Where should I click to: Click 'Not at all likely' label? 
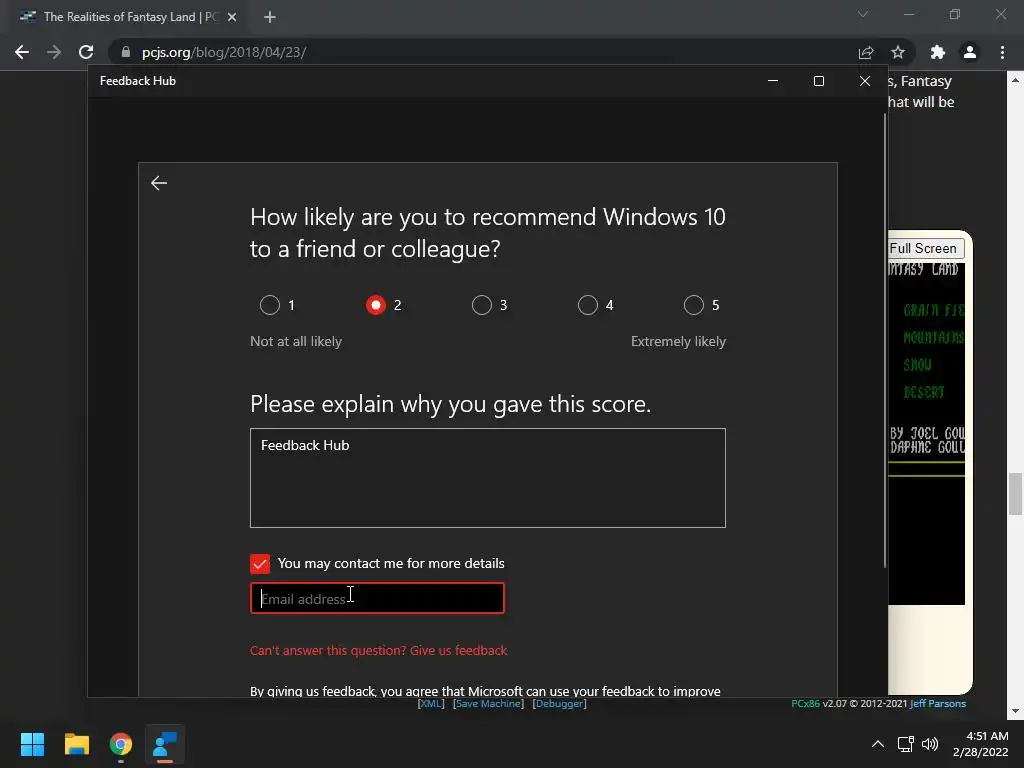(x=296, y=342)
